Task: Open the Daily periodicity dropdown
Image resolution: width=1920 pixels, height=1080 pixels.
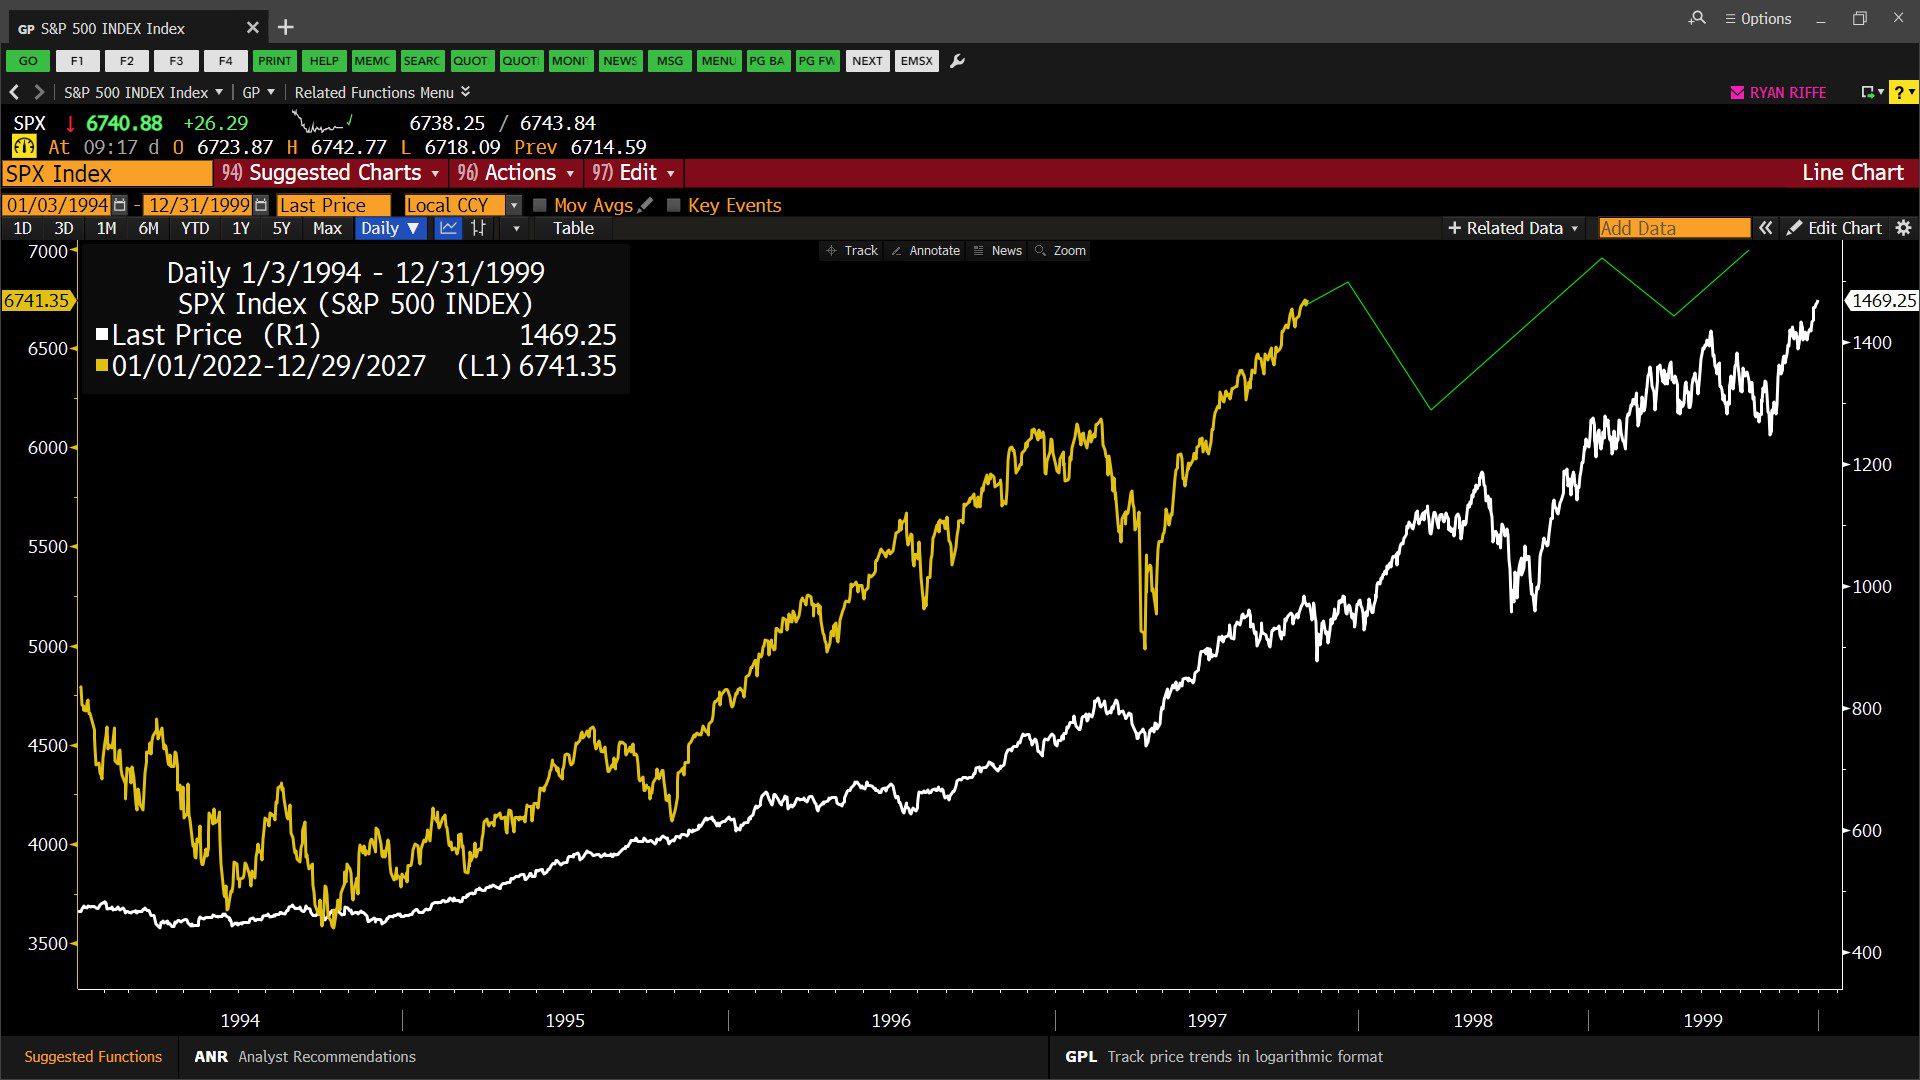Action: click(x=390, y=228)
